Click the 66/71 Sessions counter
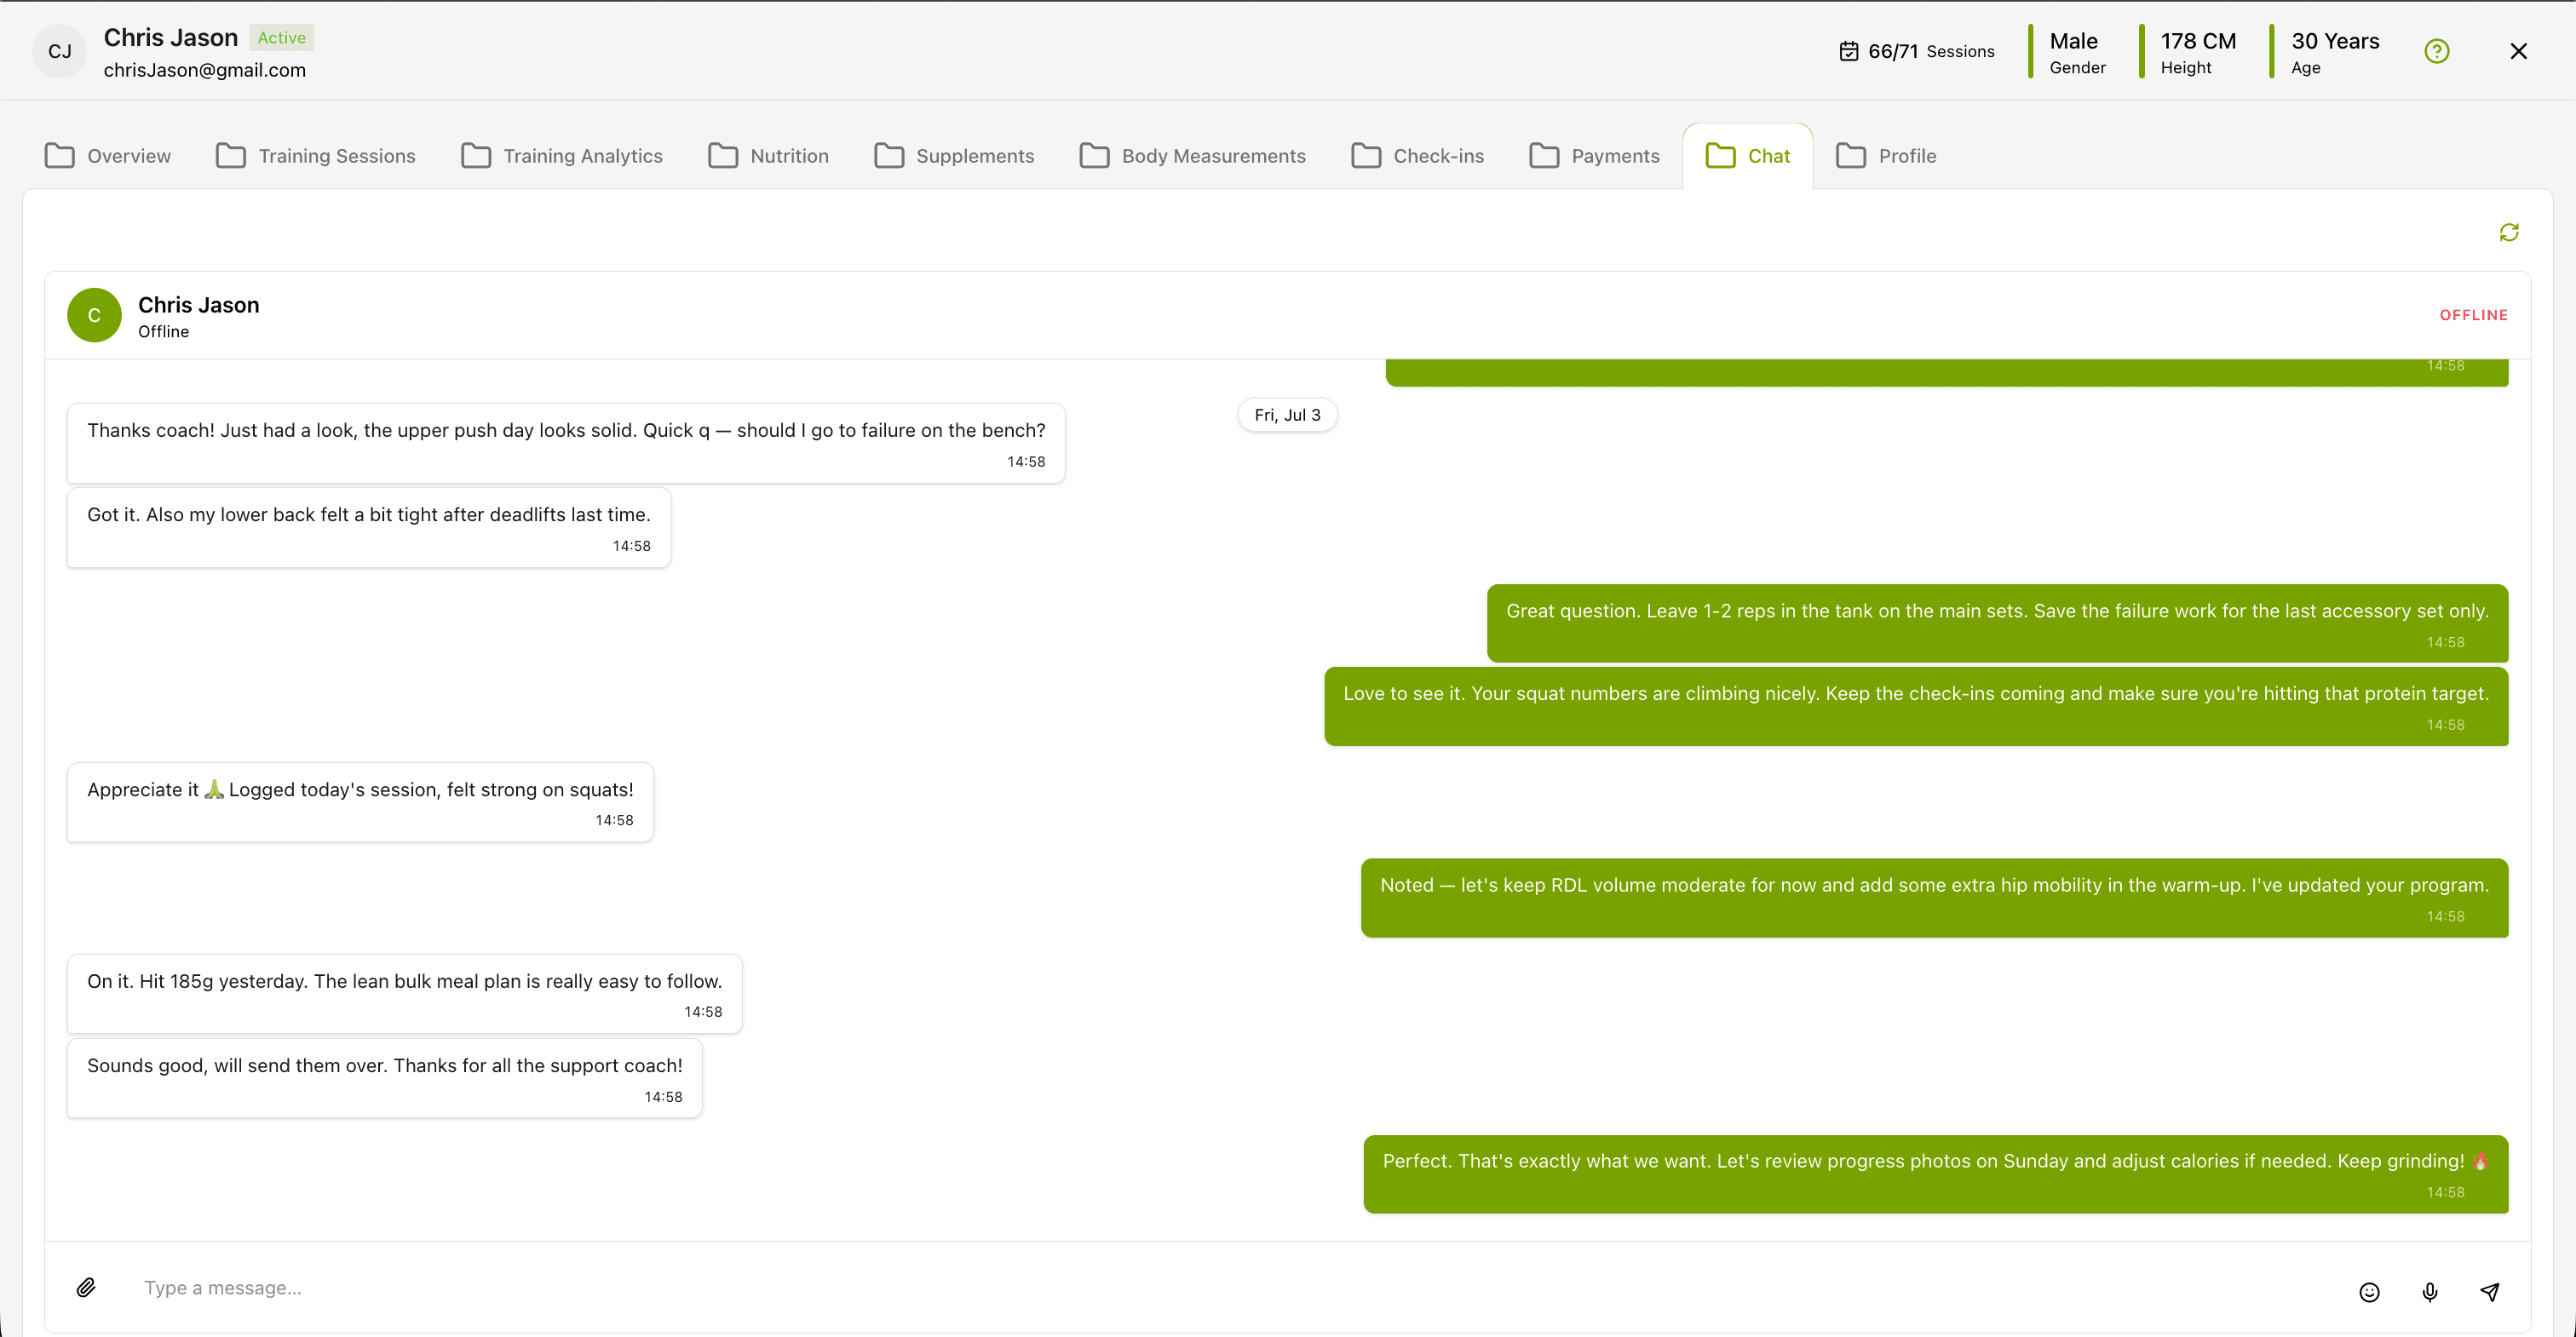2576x1337 pixels. click(x=1917, y=51)
